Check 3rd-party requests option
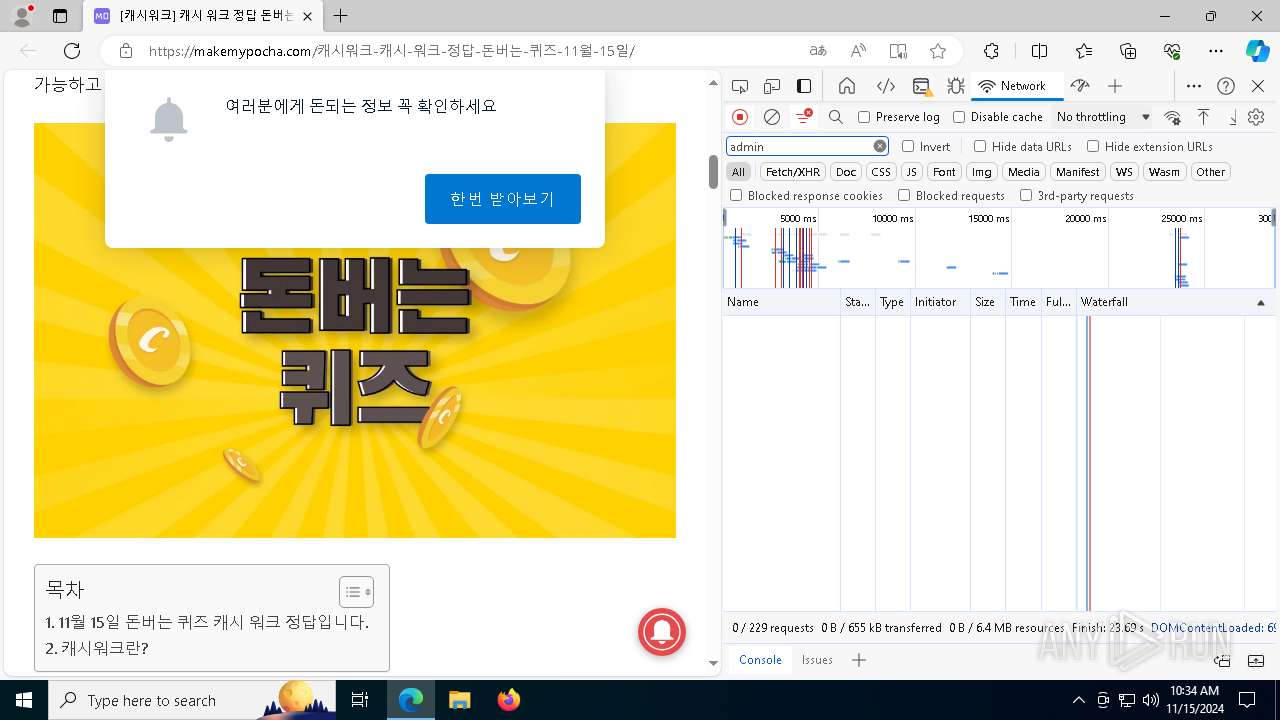The width and height of the screenshot is (1280, 720). click(1026, 196)
